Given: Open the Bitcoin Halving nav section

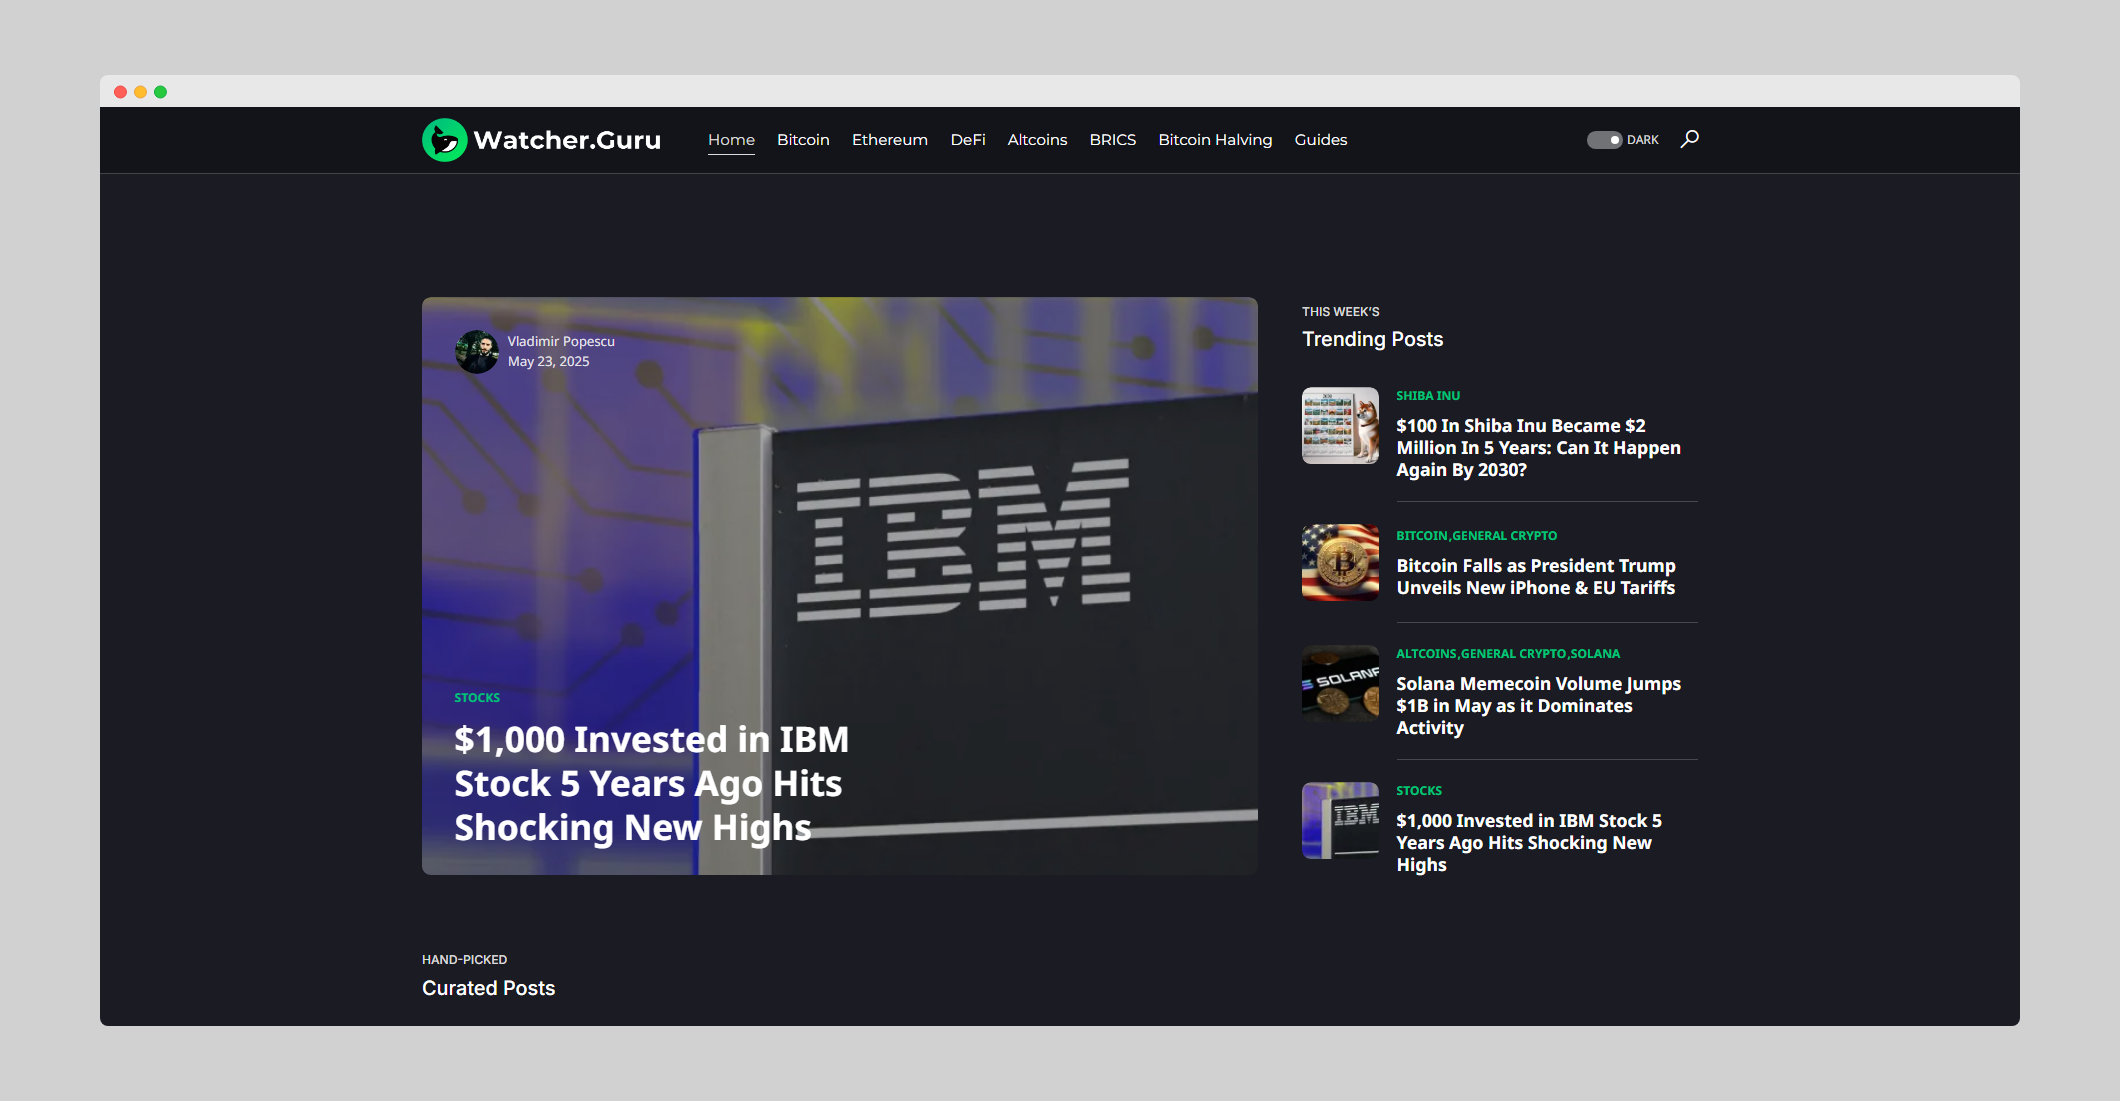Looking at the screenshot, I should (x=1215, y=140).
